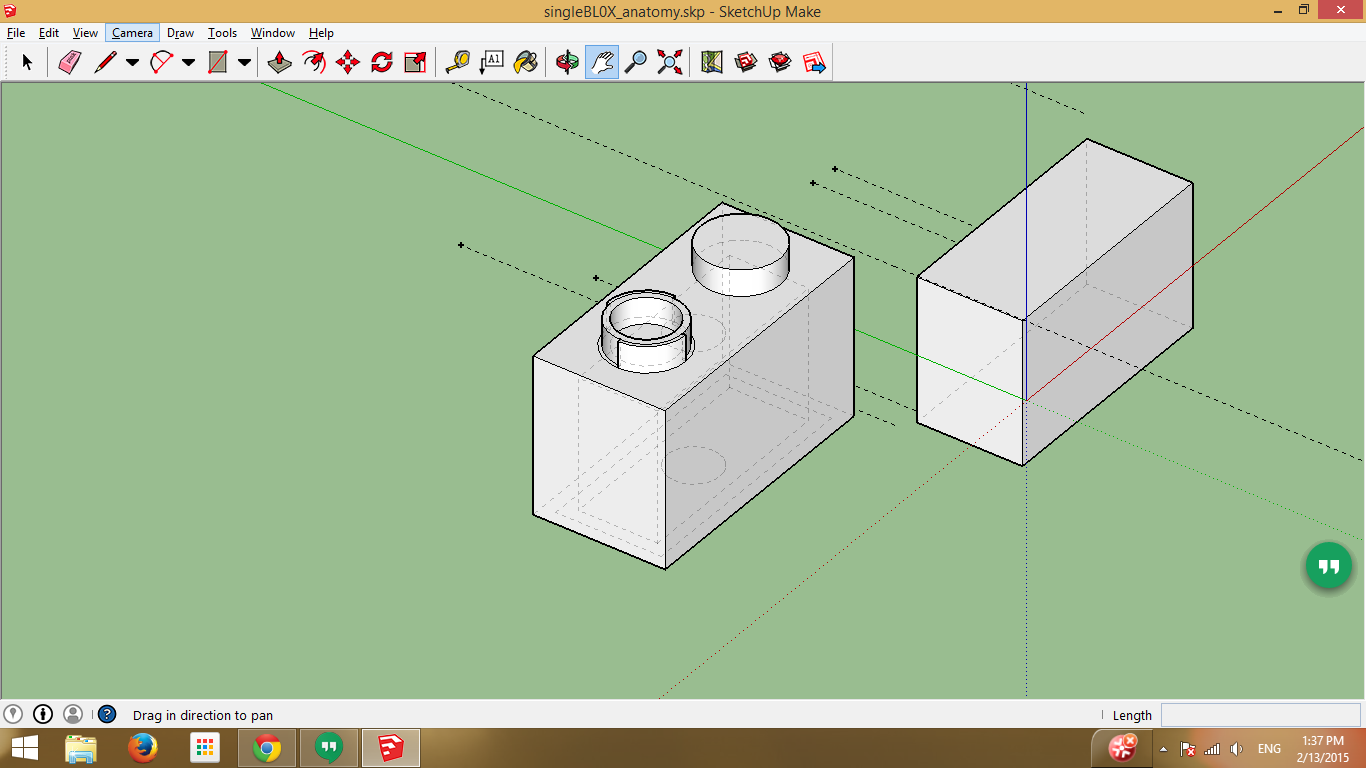This screenshot has height=768, width=1366.
Task: Activate the Eraser tool
Action: click(70, 61)
